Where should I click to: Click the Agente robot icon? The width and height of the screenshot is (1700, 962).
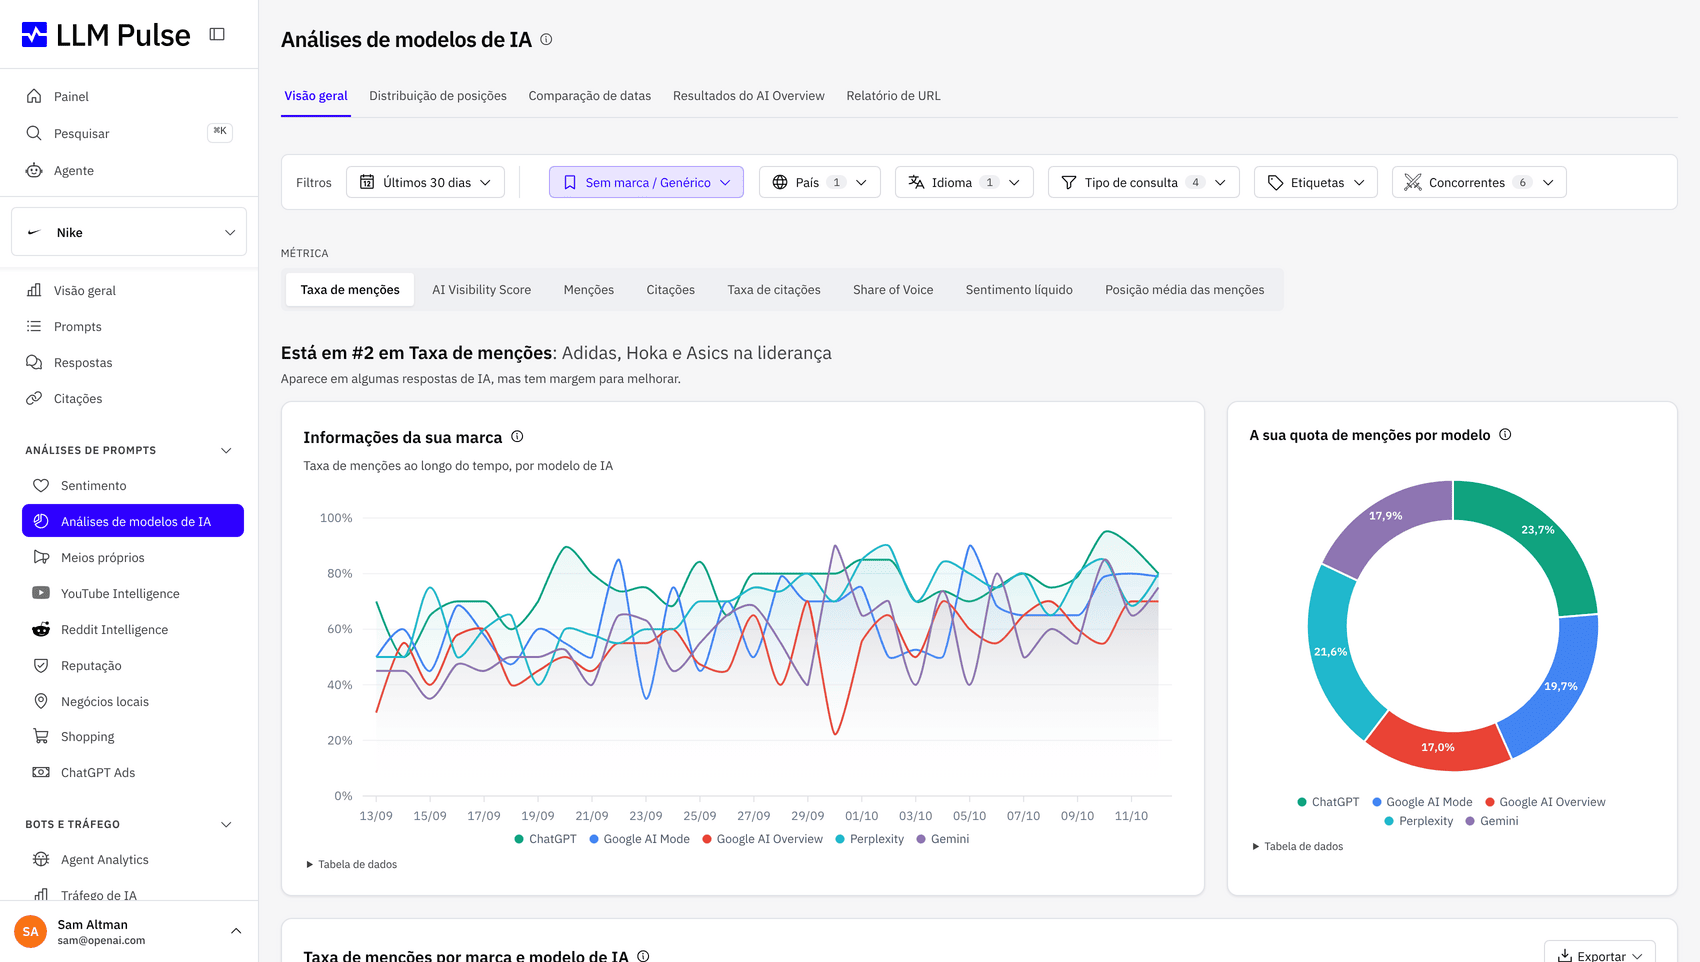click(x=34, y=170)
